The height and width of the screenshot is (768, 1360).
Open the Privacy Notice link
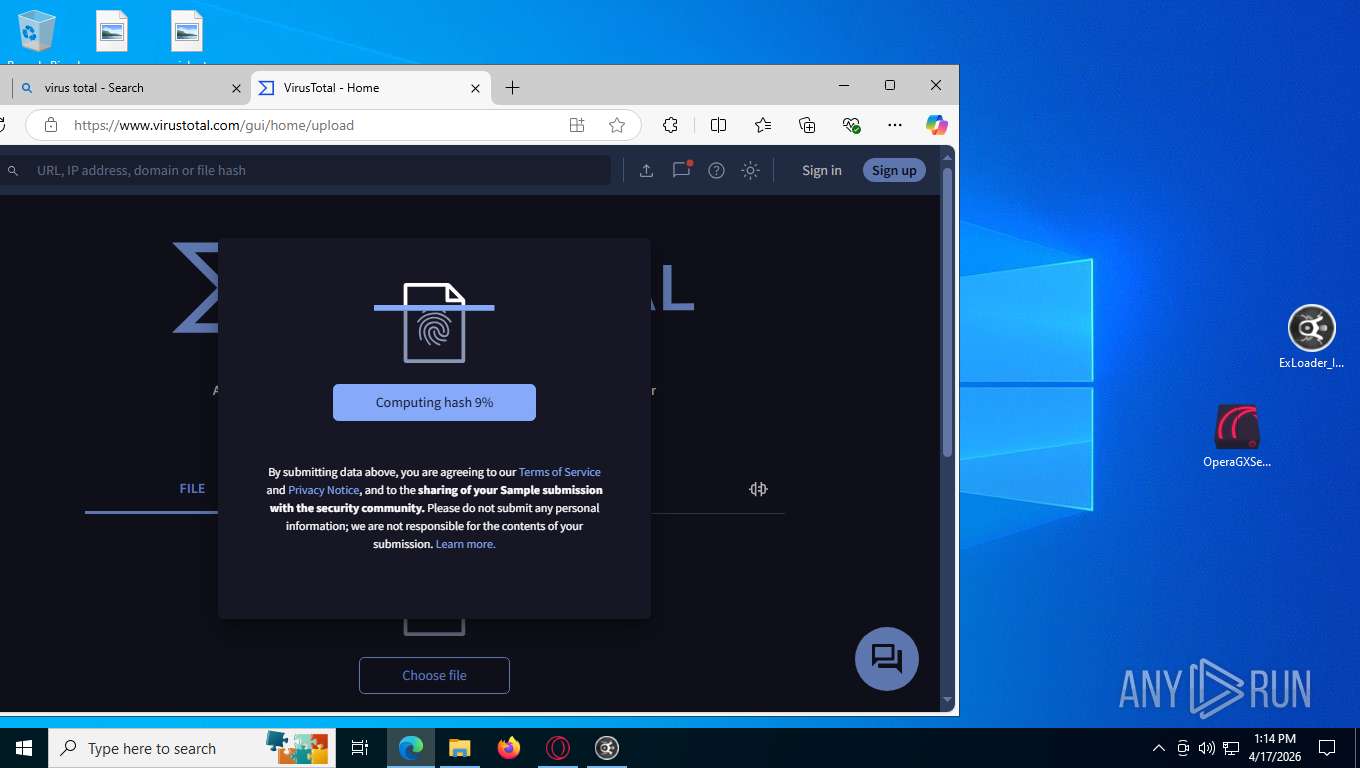pyautogui.click(x=323, y=490)
